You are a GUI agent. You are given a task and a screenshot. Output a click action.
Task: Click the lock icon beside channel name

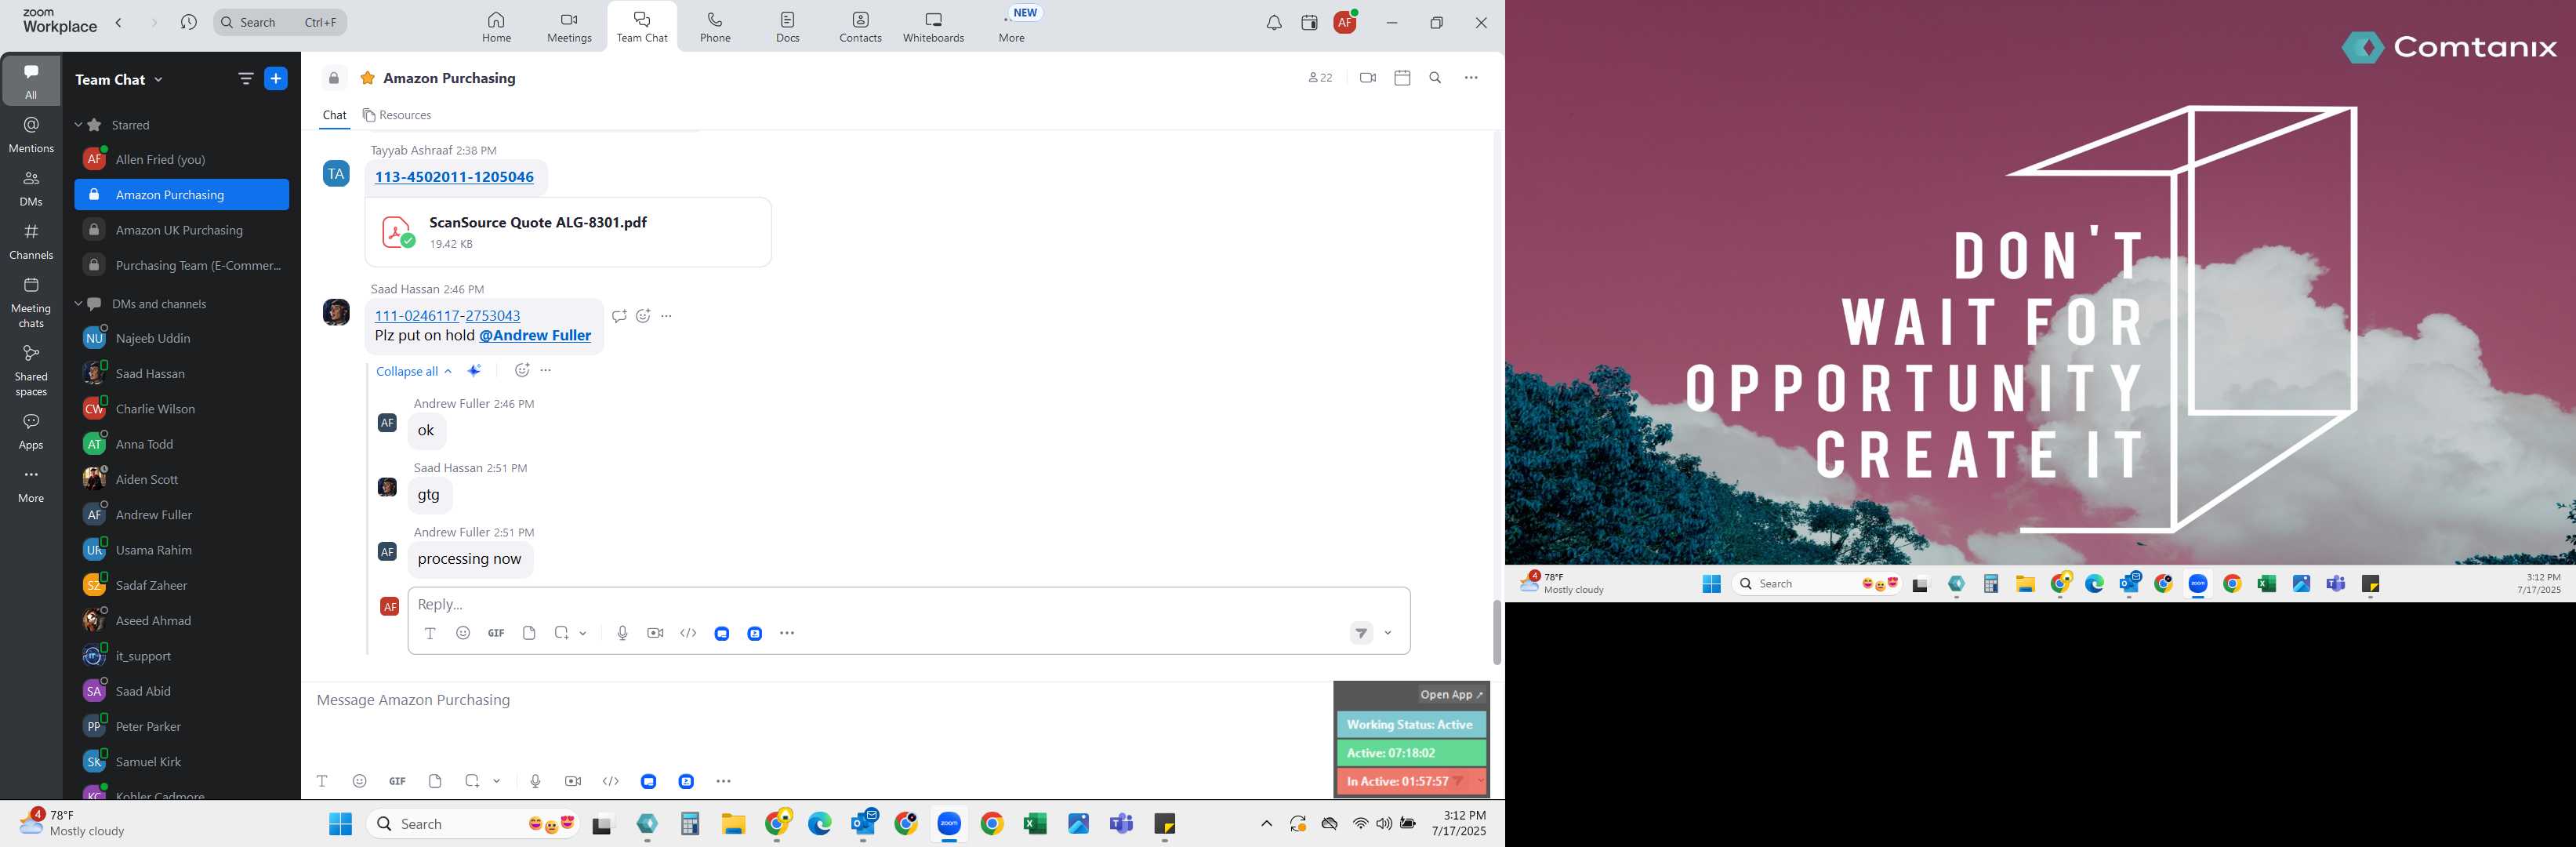(334, 78)
